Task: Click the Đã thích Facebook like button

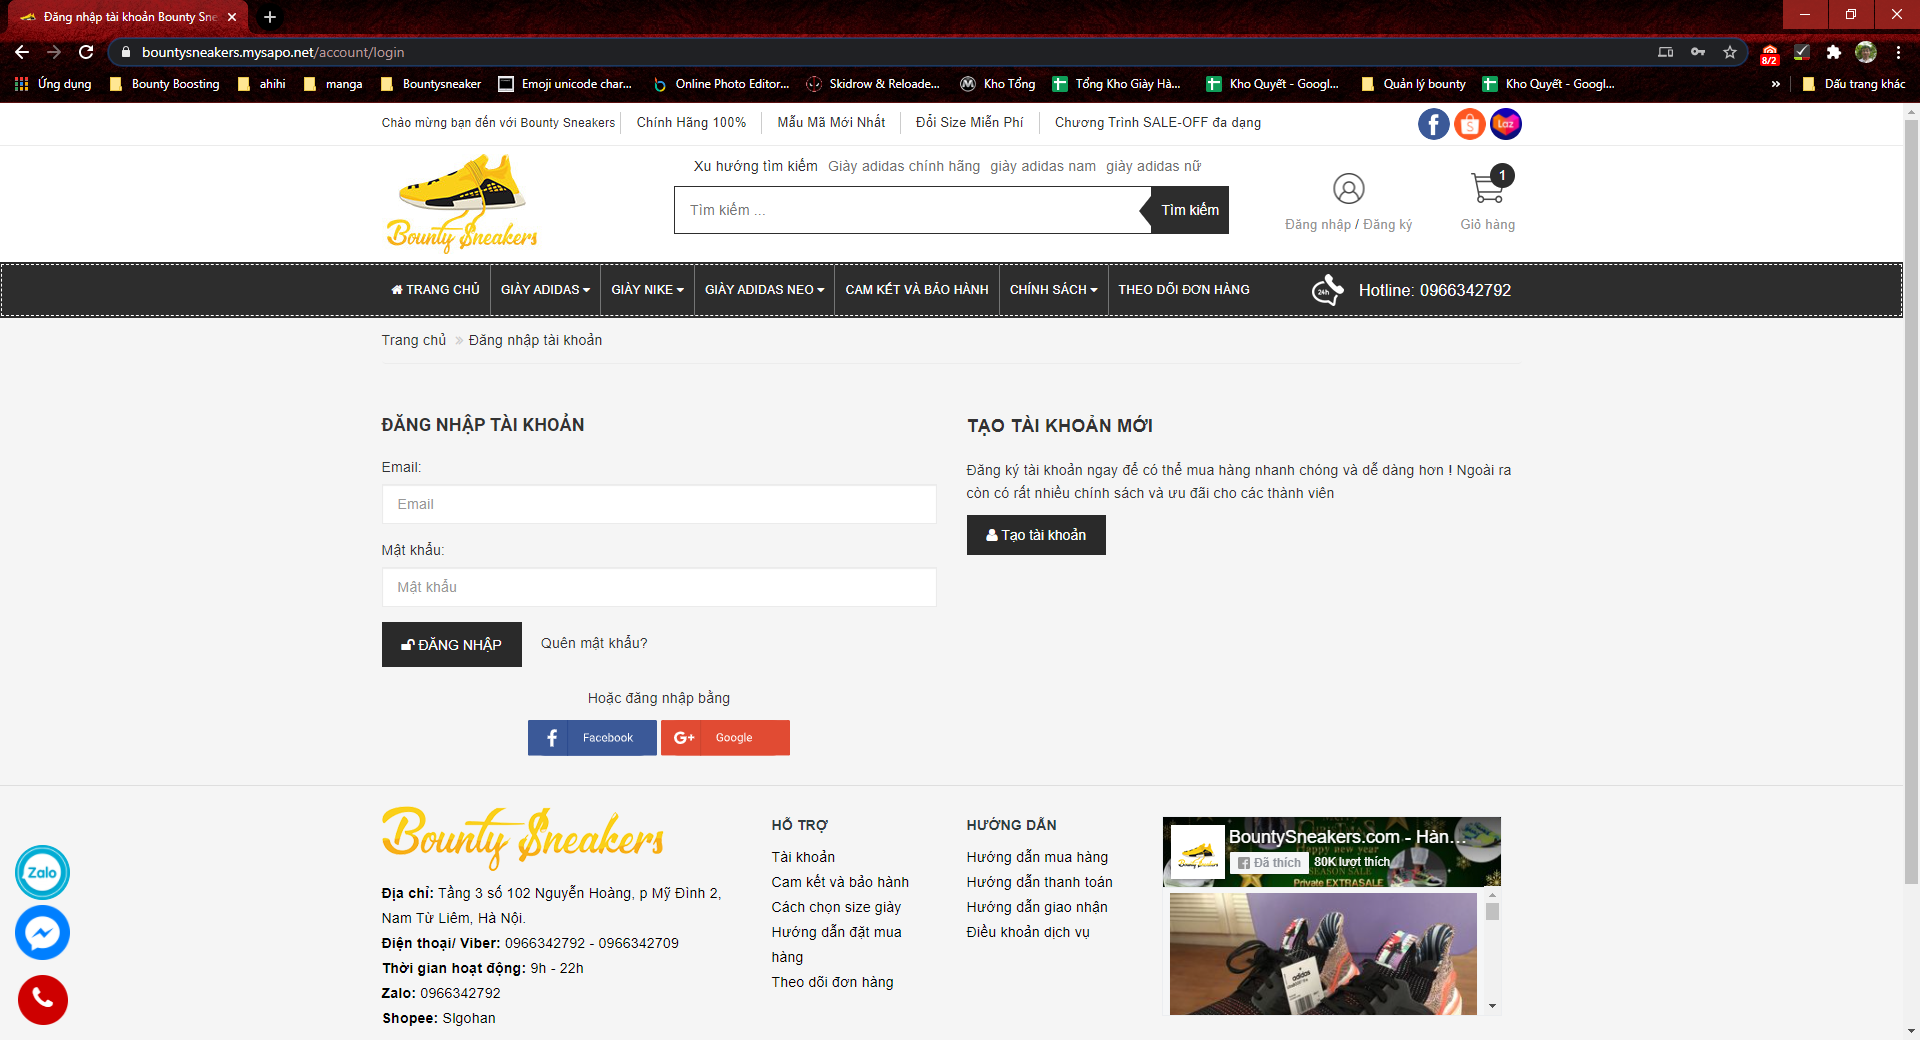Action: point(1269,863)
